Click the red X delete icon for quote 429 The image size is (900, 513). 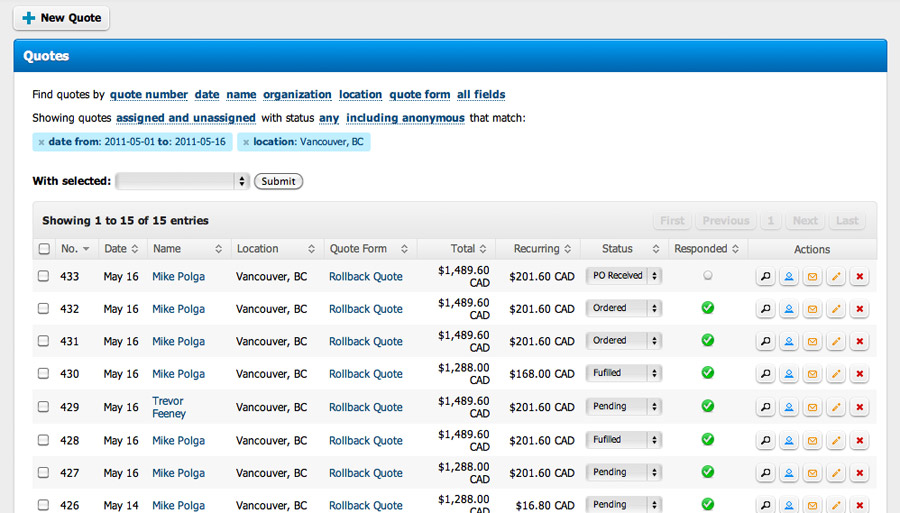tap(859, 407)
